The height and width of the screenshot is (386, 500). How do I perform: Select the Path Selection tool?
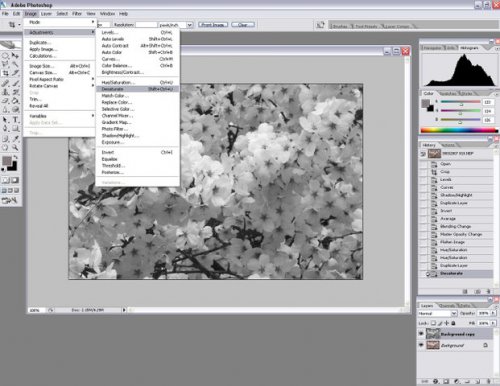pyautogui.click(x=6, y=120)
